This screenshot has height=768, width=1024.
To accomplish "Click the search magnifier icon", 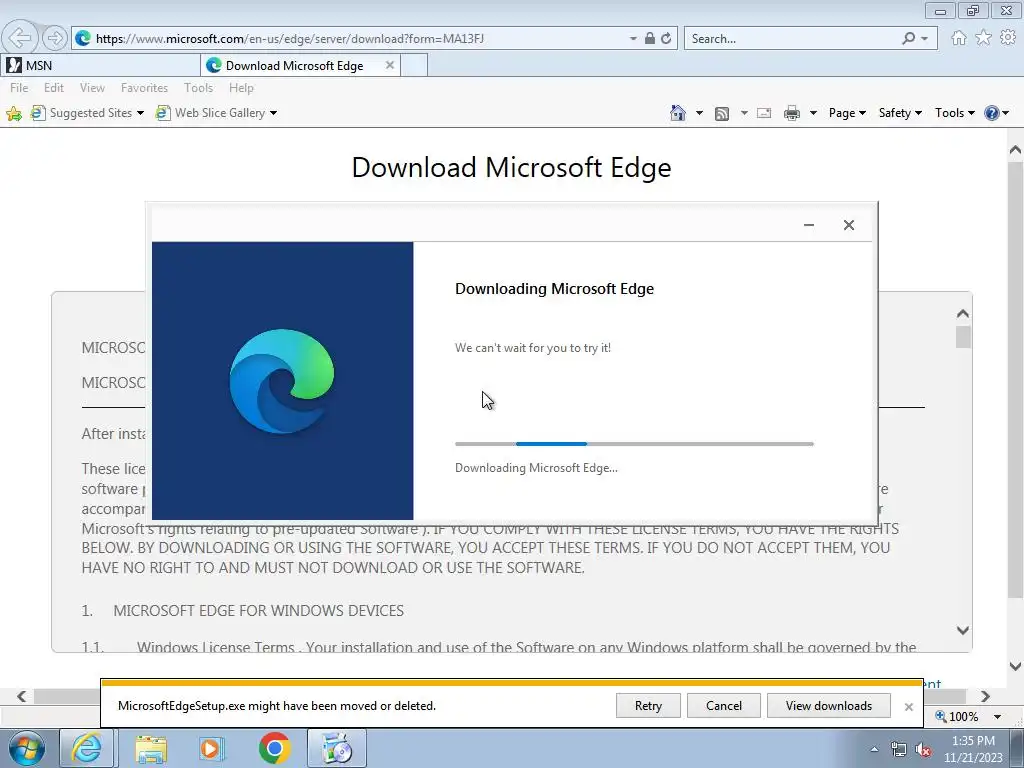I will click(x=908, y=39).
